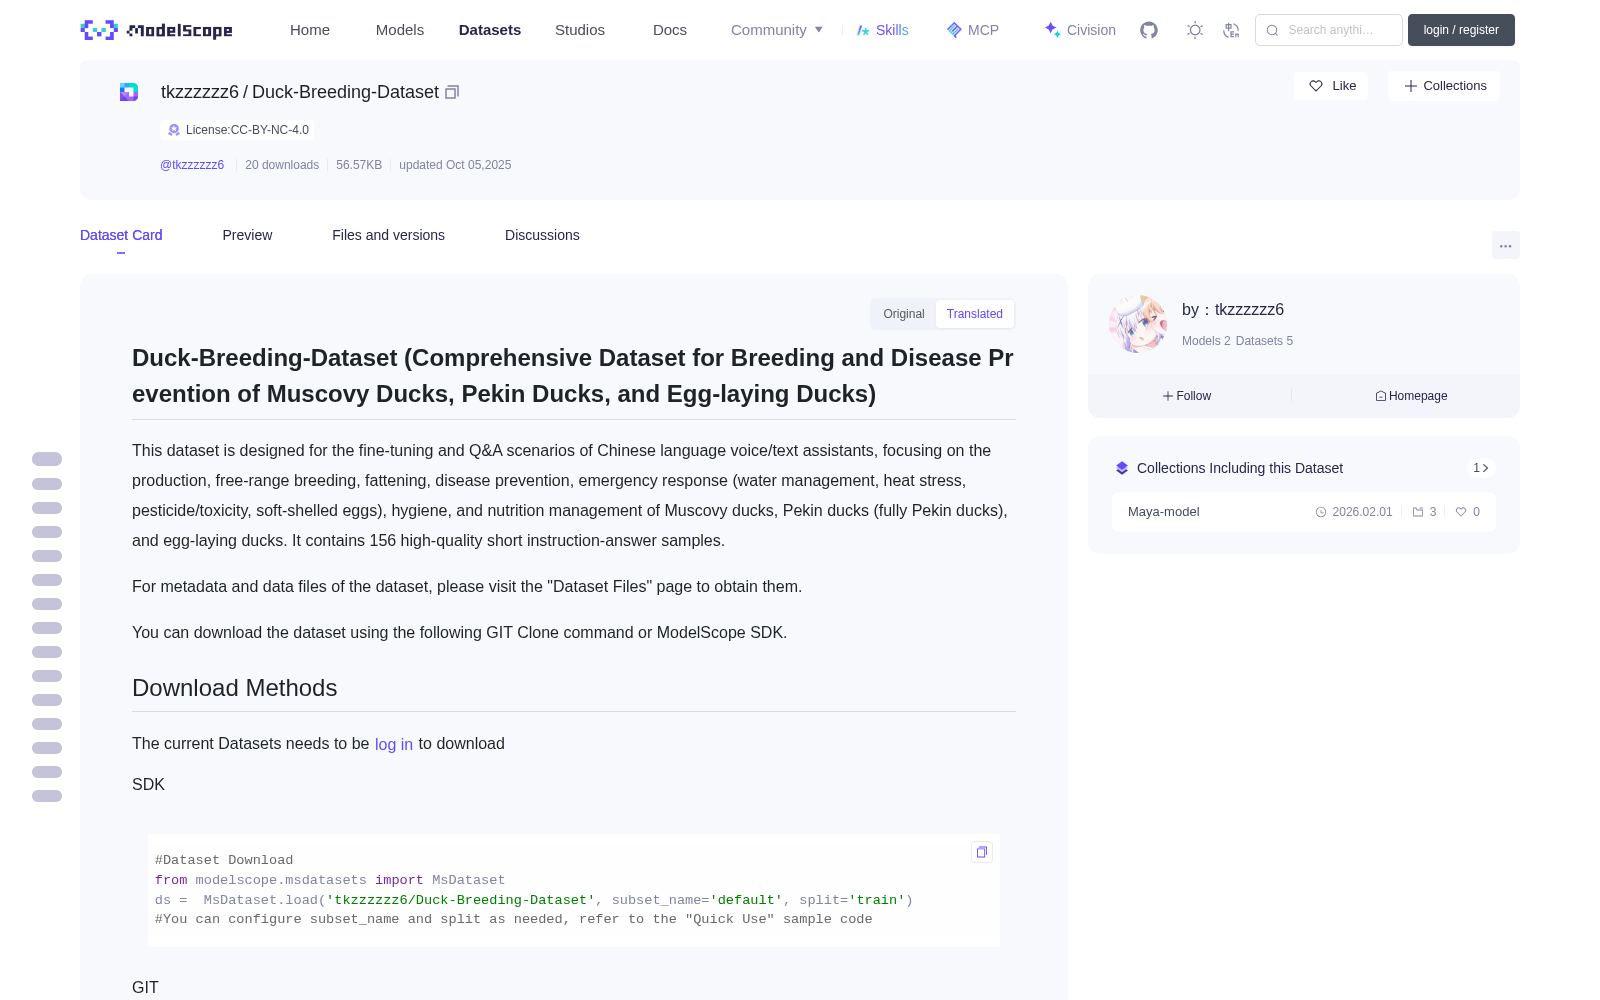The width and height of the screenshot is (1600, 1000).
Task: Click the search magnifier icon
Action: [1272, 30]
